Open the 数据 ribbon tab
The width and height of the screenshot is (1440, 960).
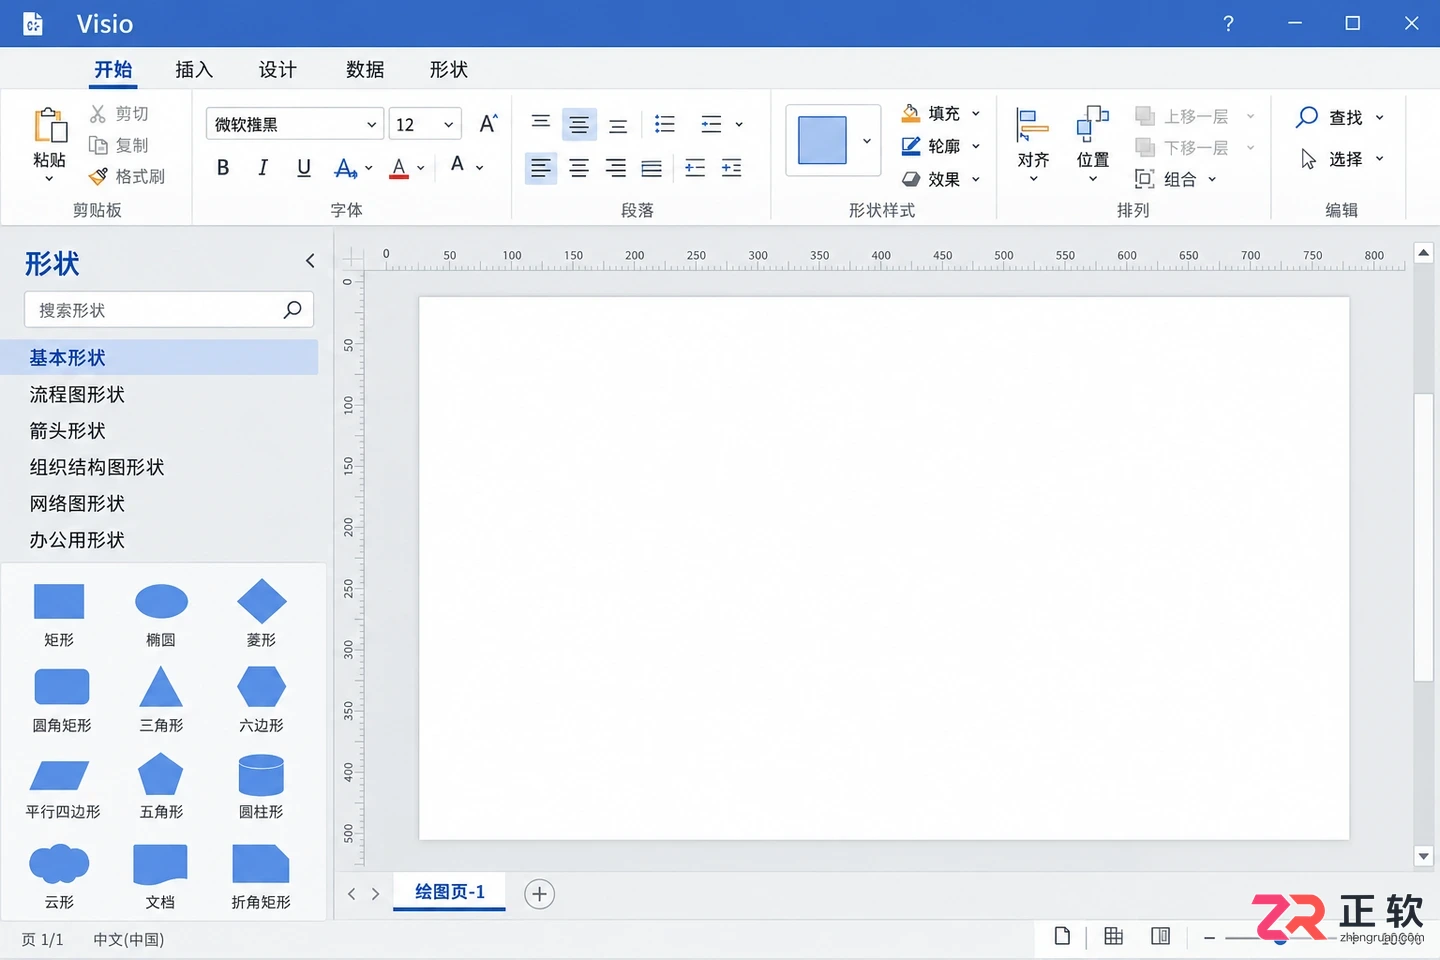(x=365, y=69)
